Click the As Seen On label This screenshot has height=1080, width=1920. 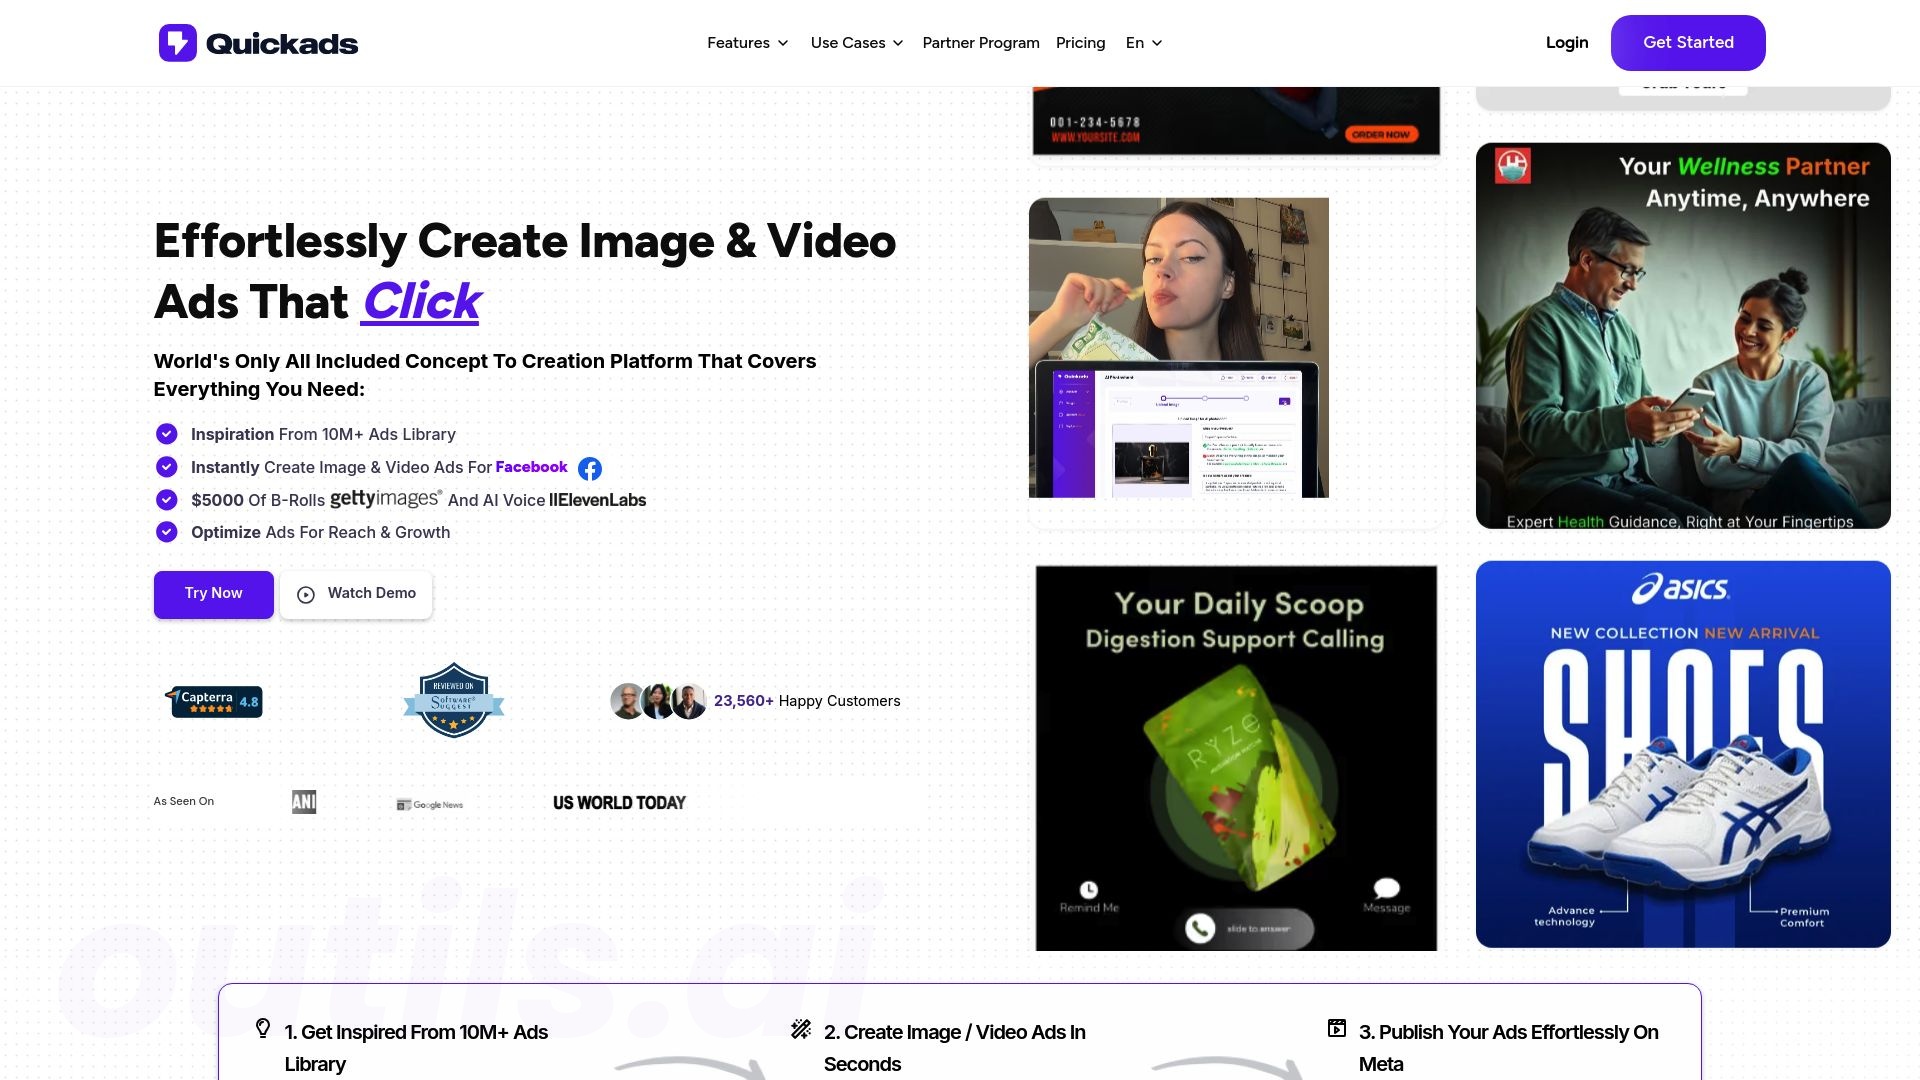tap(184, 801)
